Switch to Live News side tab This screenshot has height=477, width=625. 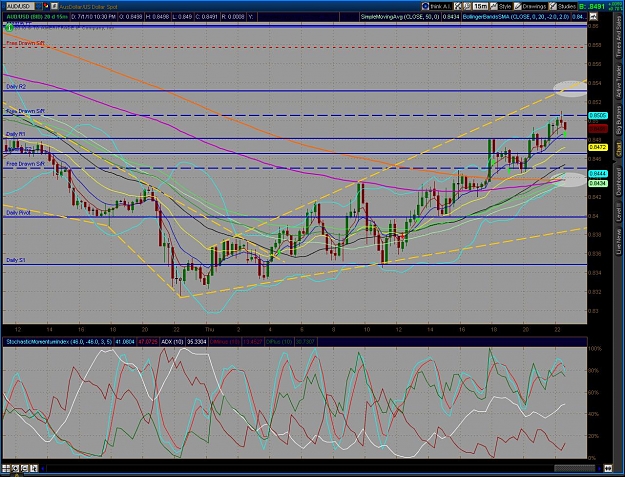pyautogui.click(x=619, y=241)
